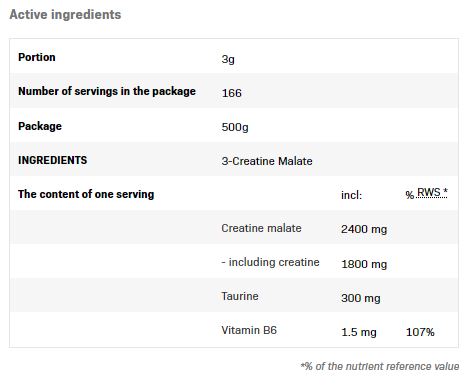Select Number of servings in the package
469x385 pixels.
(107, 91)
